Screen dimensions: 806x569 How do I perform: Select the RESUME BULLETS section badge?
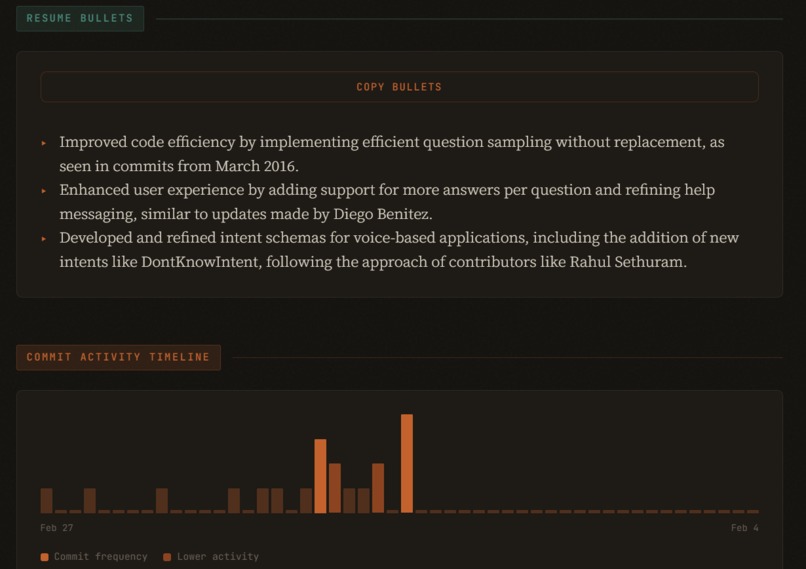tap(80, 19)
